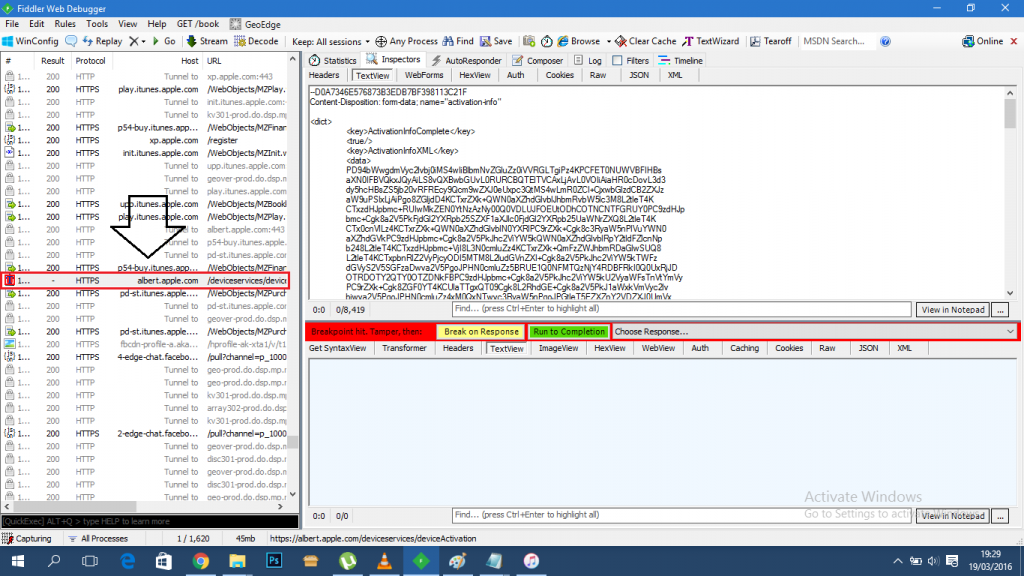Click in the MSDN Search field
This screenshot has width=1024, height=576.
point(838,41)
